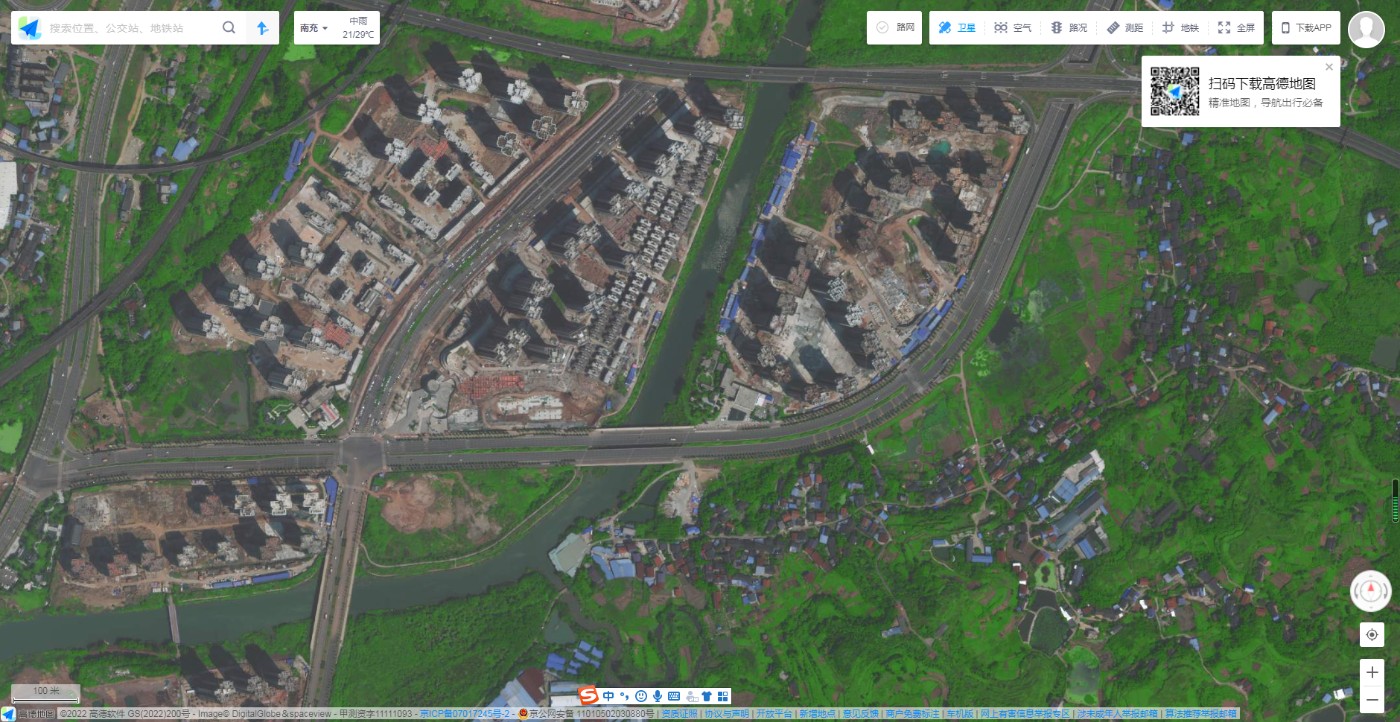Open route directions with the blue arrow icon
The height and width of the screenshot is (722, 1400).
[x=262, y=28]
